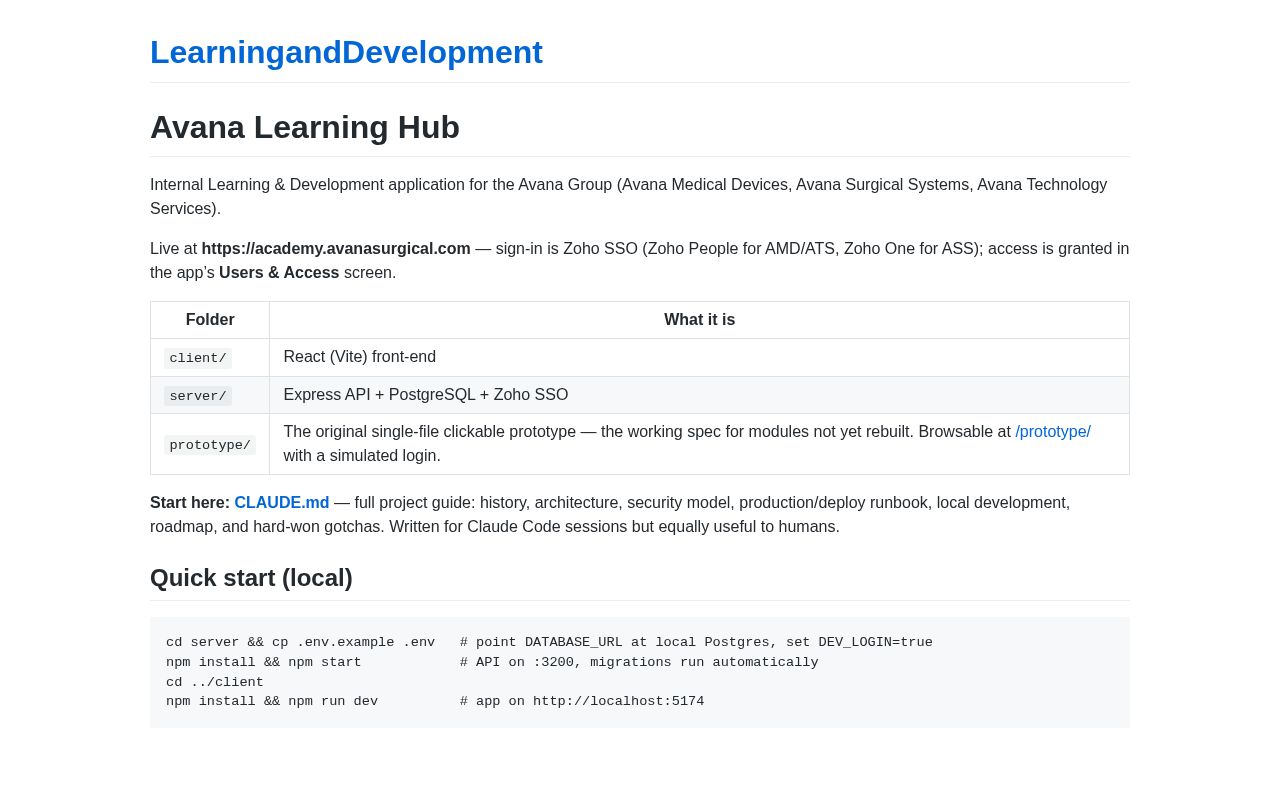This screenshot has width=1280, height=800.
Task: Click the Folder column header
Action: (210, 320)
